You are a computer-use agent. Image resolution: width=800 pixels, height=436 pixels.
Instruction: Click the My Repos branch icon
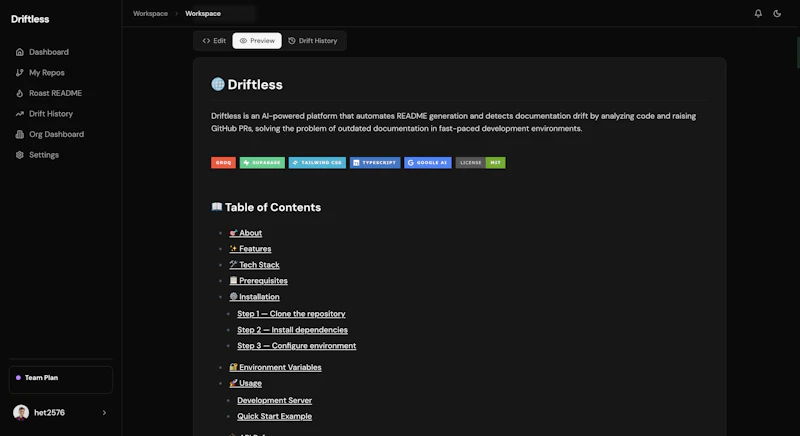coord(19,72)
